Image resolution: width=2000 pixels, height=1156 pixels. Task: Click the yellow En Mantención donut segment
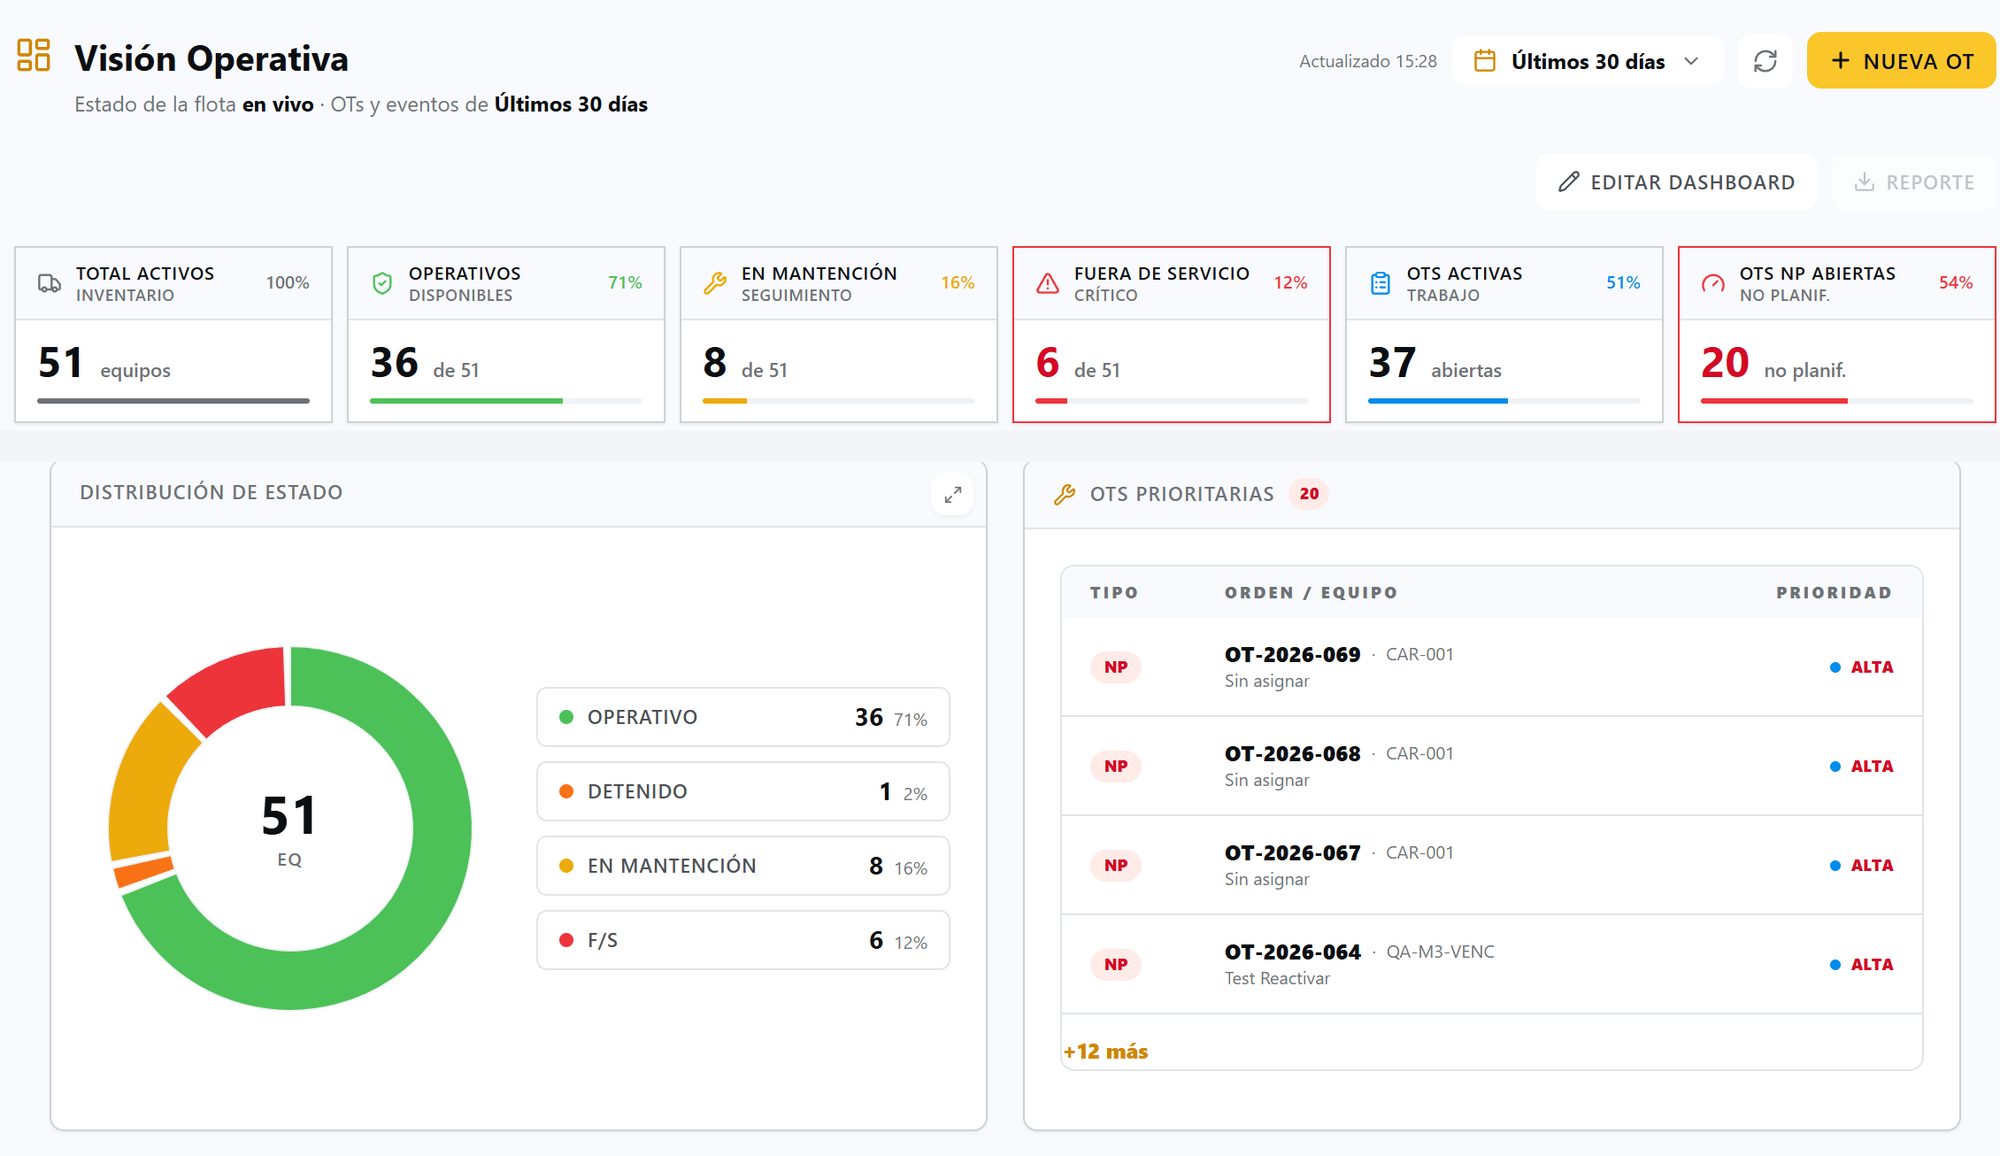(148, 785)
